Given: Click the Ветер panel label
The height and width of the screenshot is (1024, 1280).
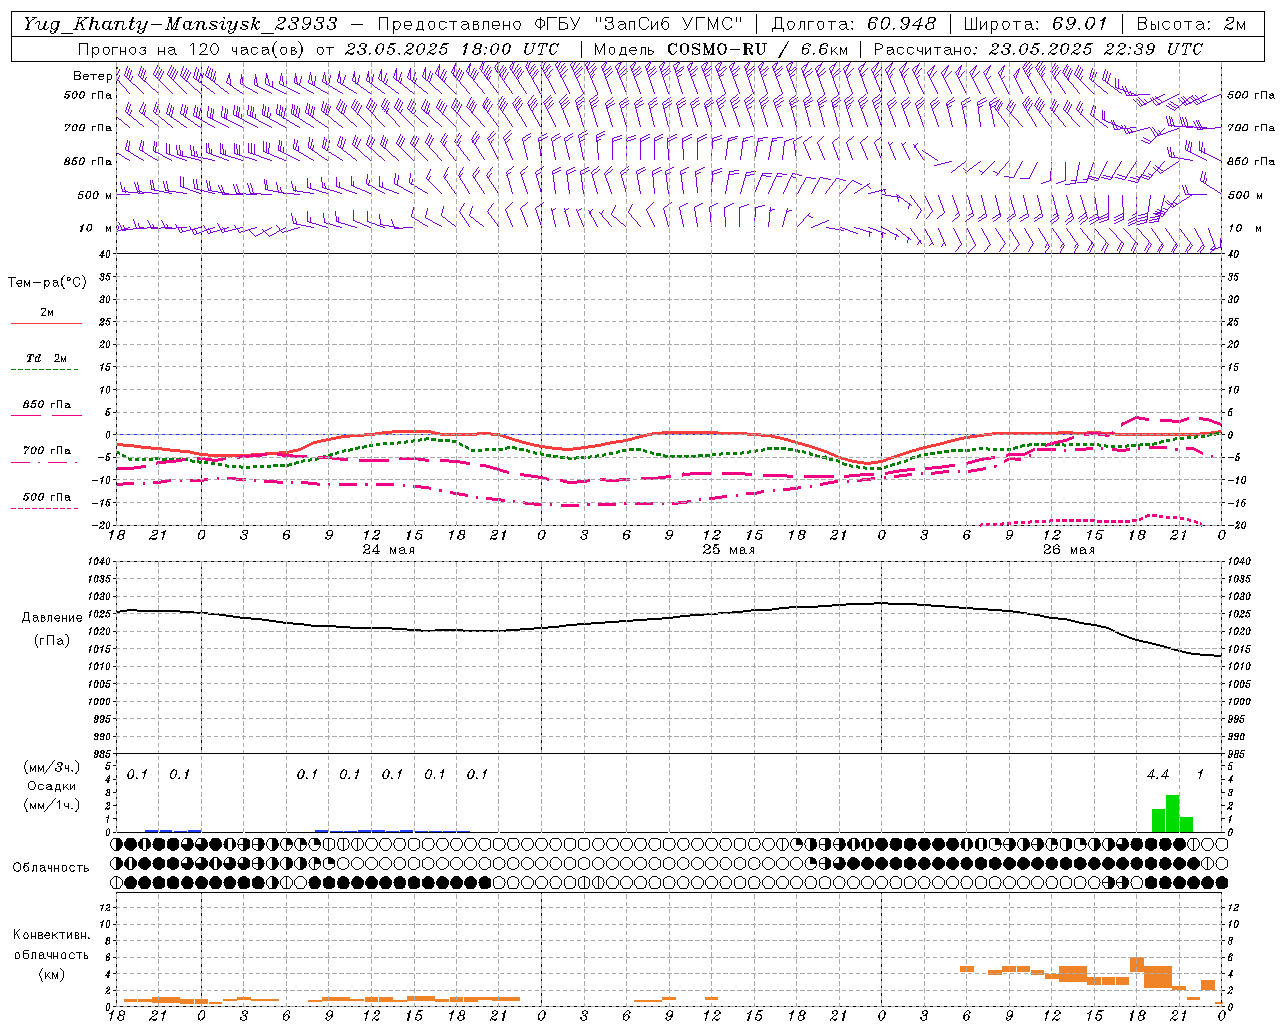Looking at the screenshot, I should click(x=92, y=76).
